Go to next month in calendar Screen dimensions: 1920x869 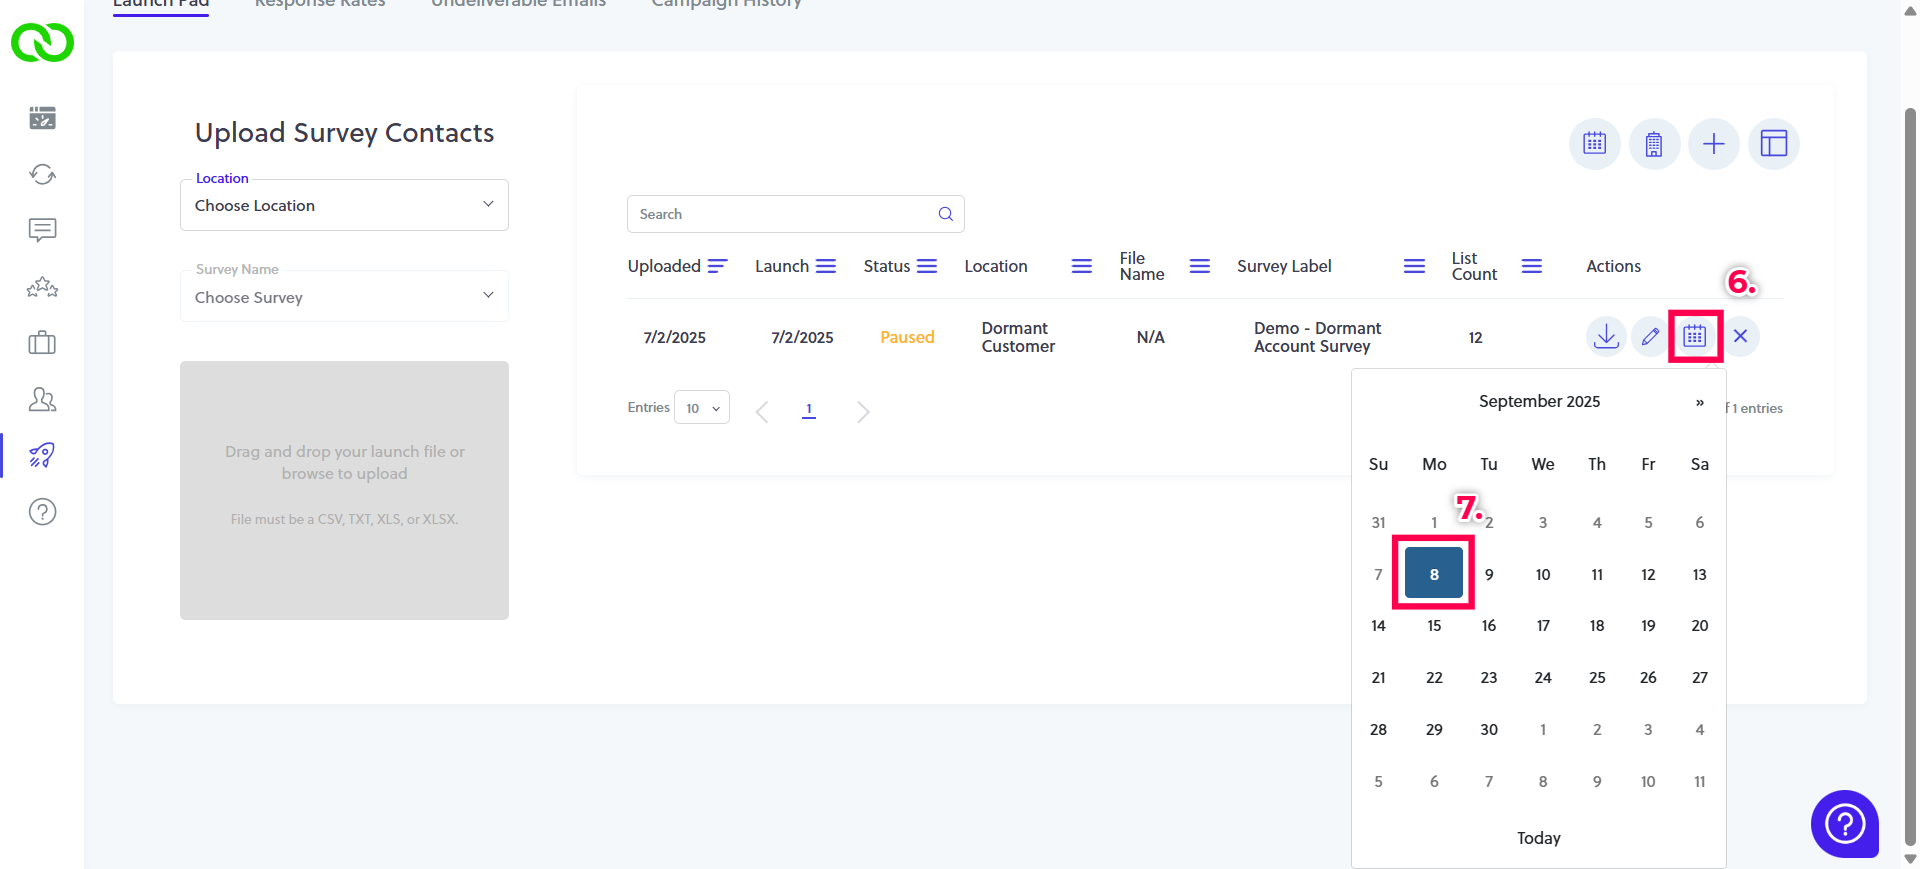1699,402
